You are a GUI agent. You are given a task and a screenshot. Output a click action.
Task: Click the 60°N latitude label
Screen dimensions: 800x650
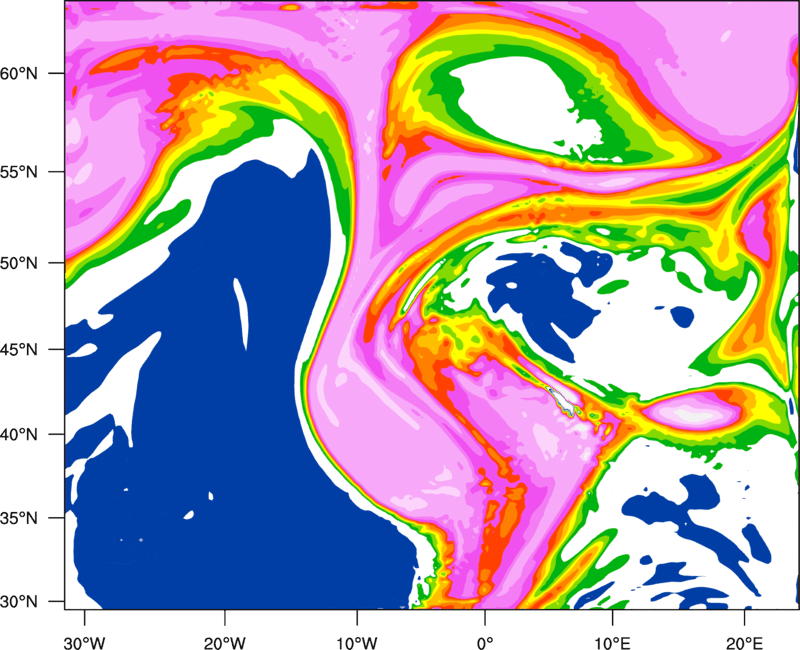tap(19, 73)
